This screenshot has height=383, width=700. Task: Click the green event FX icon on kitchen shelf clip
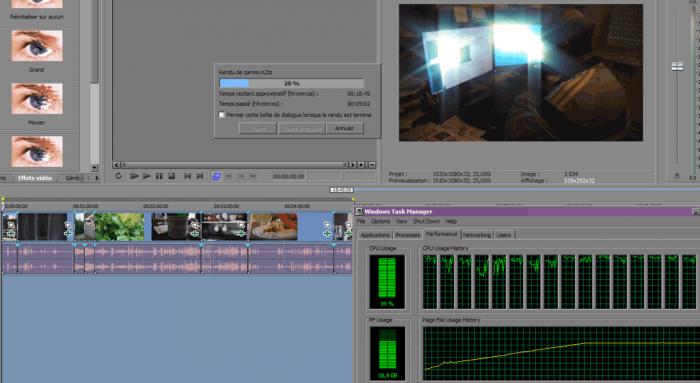point(241,233)
